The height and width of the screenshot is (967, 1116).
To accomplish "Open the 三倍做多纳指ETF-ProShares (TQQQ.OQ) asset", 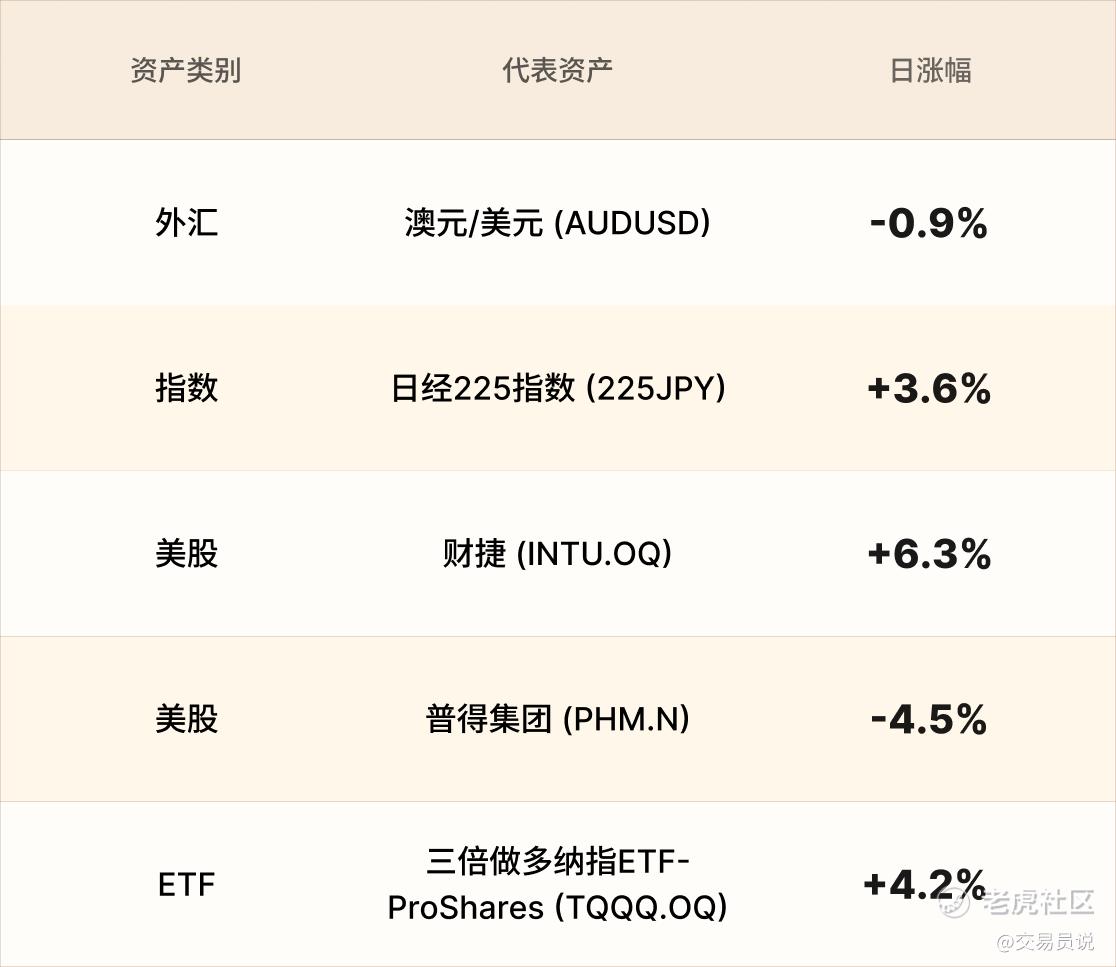I will (557, 884).
